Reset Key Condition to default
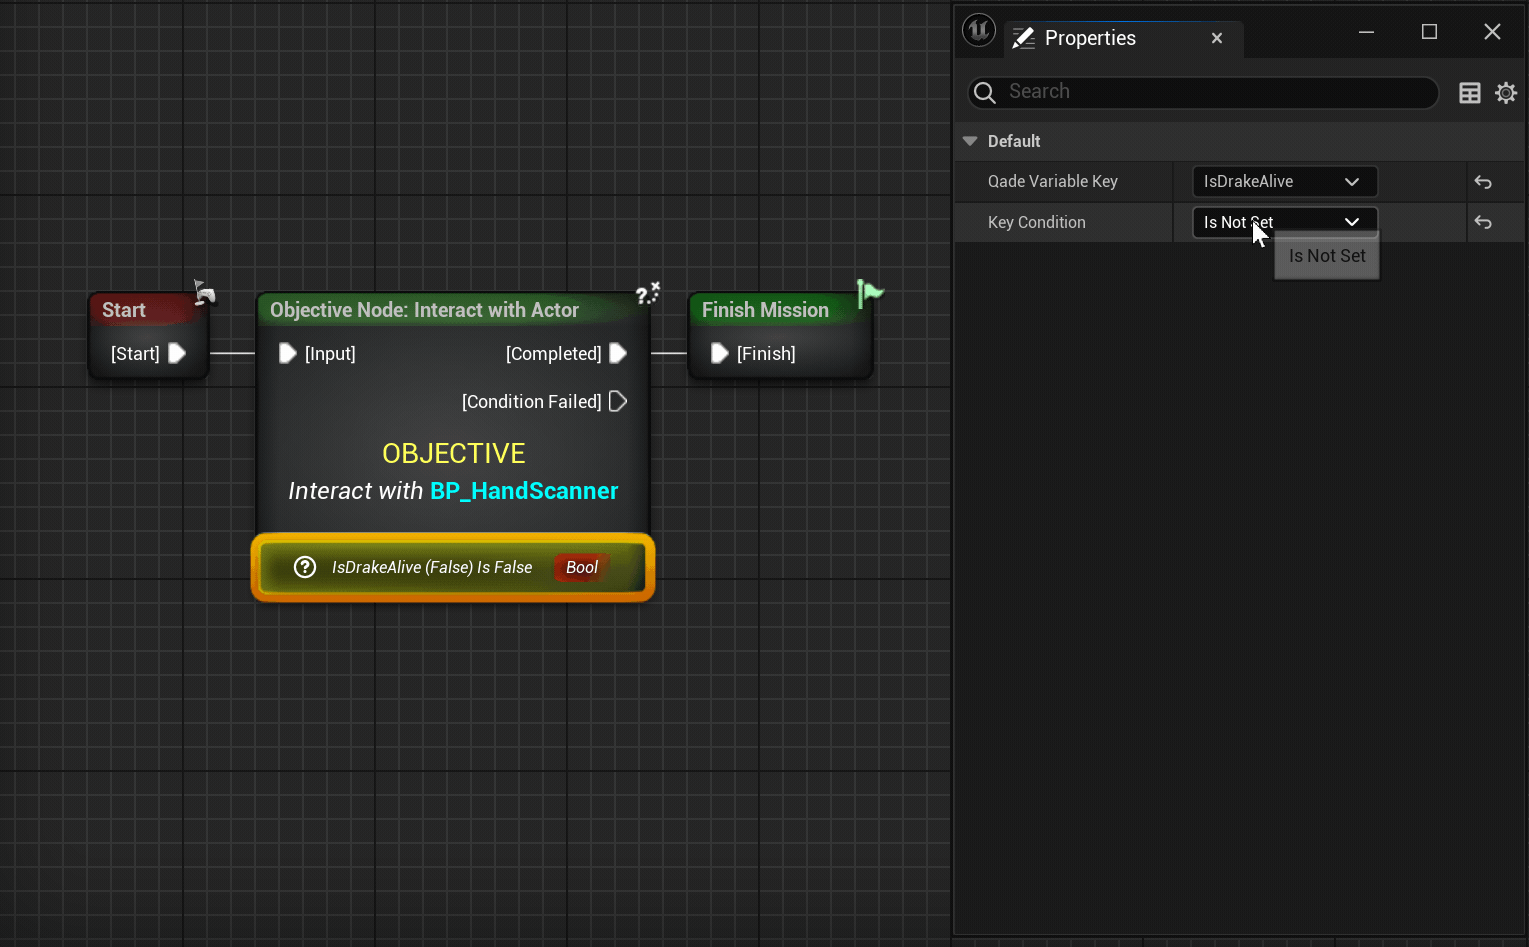 [1483, 222]
